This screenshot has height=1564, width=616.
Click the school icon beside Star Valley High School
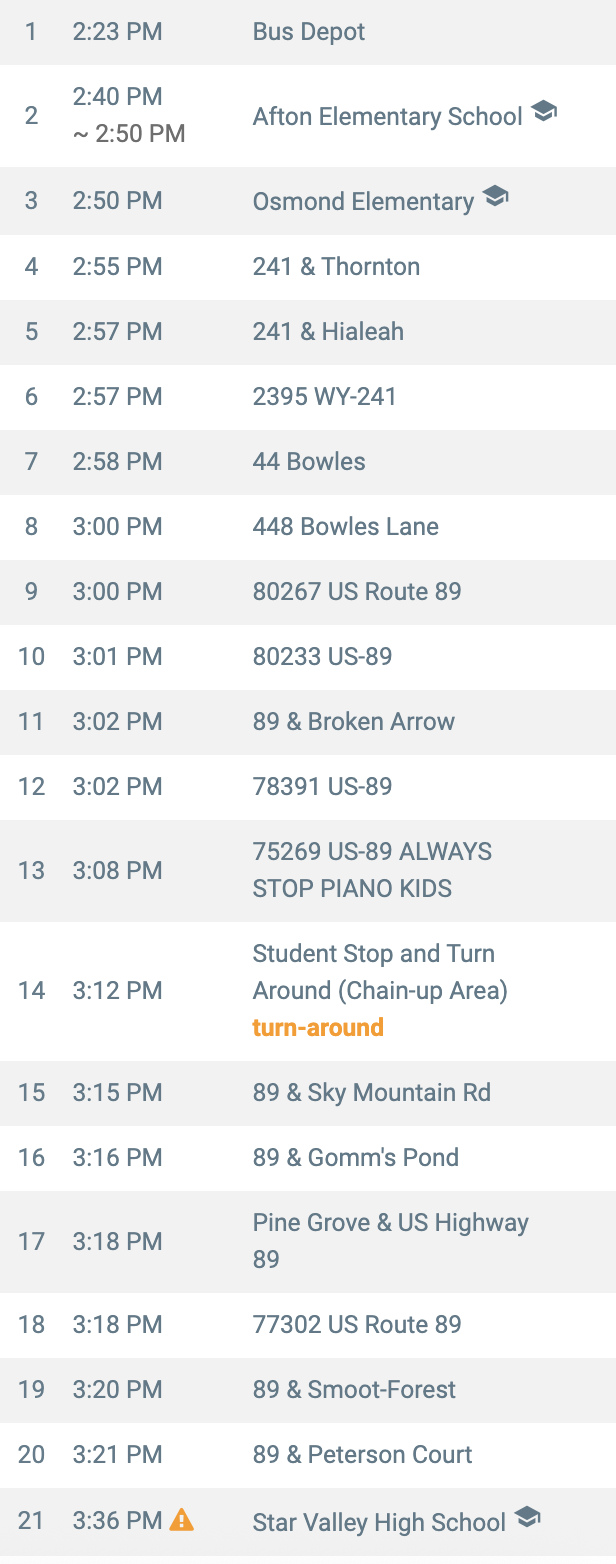coord(527,1518)
